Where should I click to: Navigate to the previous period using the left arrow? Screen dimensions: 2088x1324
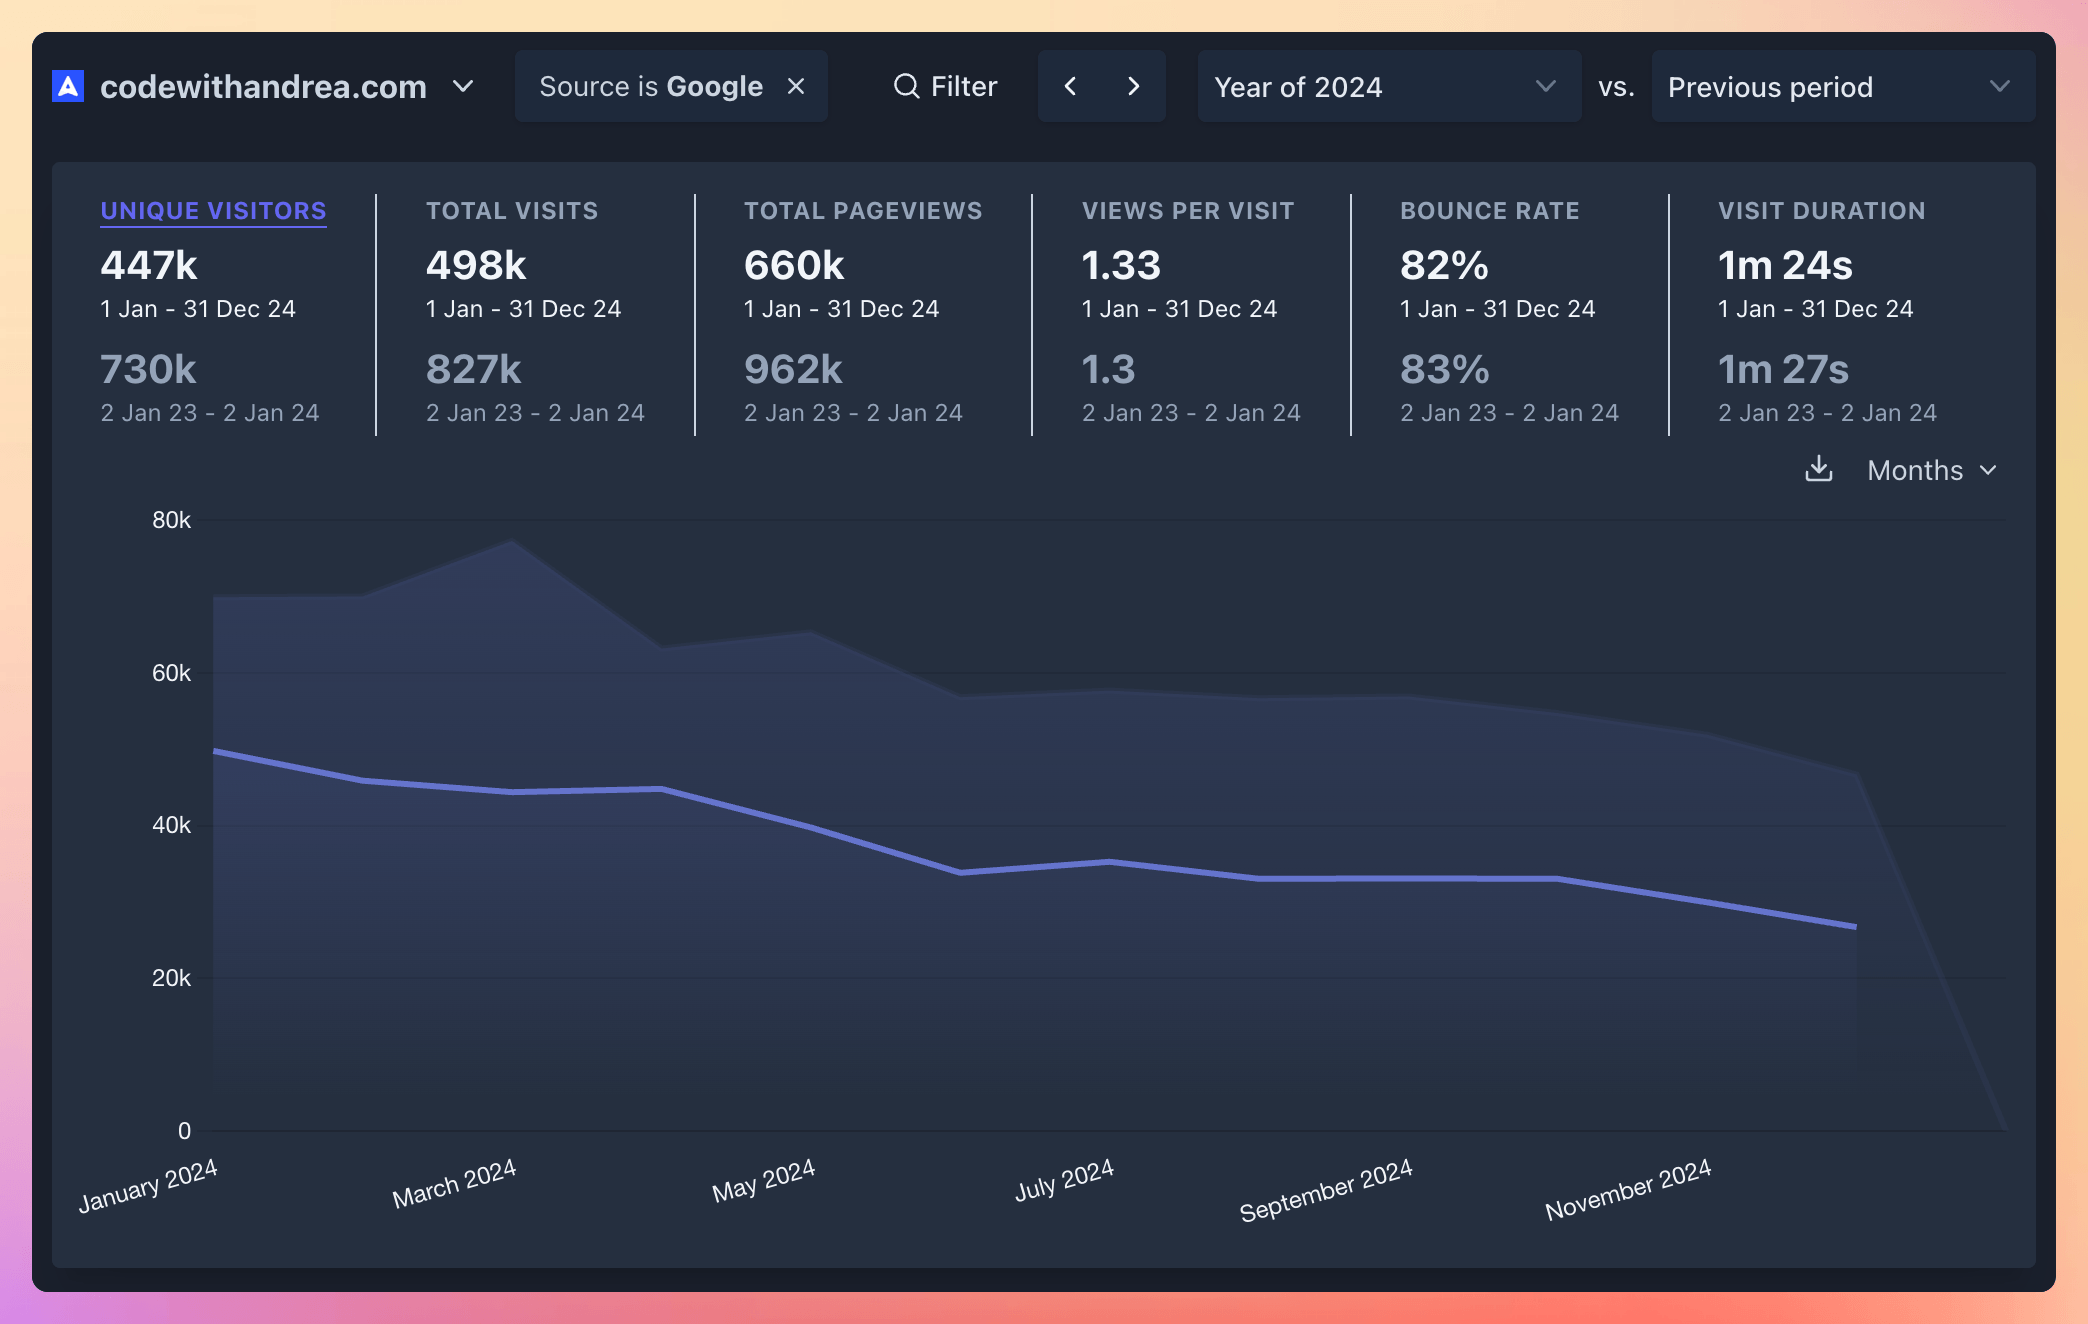(1071, 86)
